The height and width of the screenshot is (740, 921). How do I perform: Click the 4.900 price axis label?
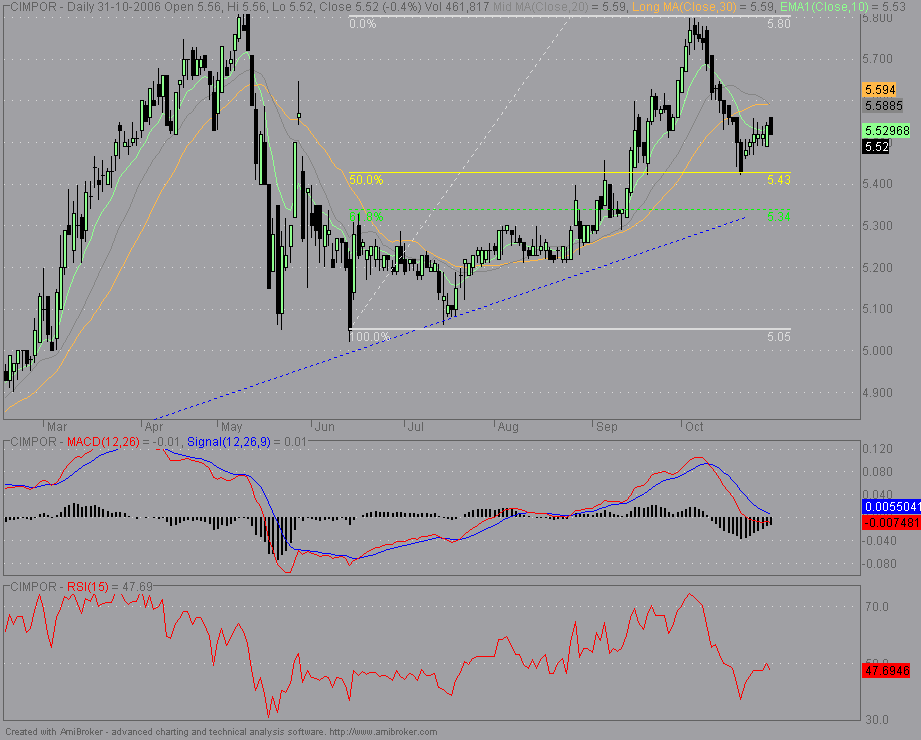tap(877, 392)
